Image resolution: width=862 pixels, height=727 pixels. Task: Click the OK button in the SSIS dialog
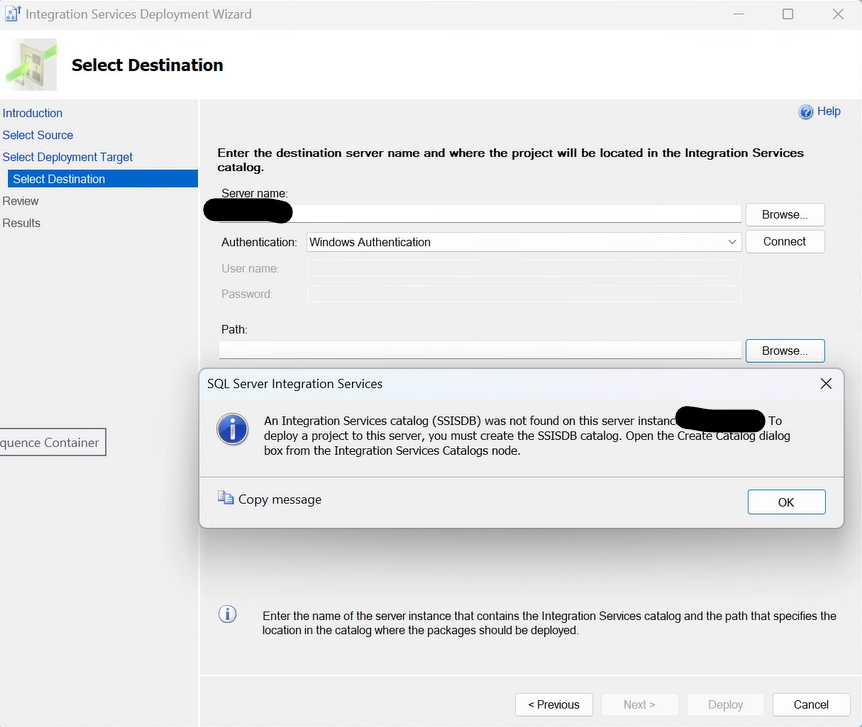786,502
